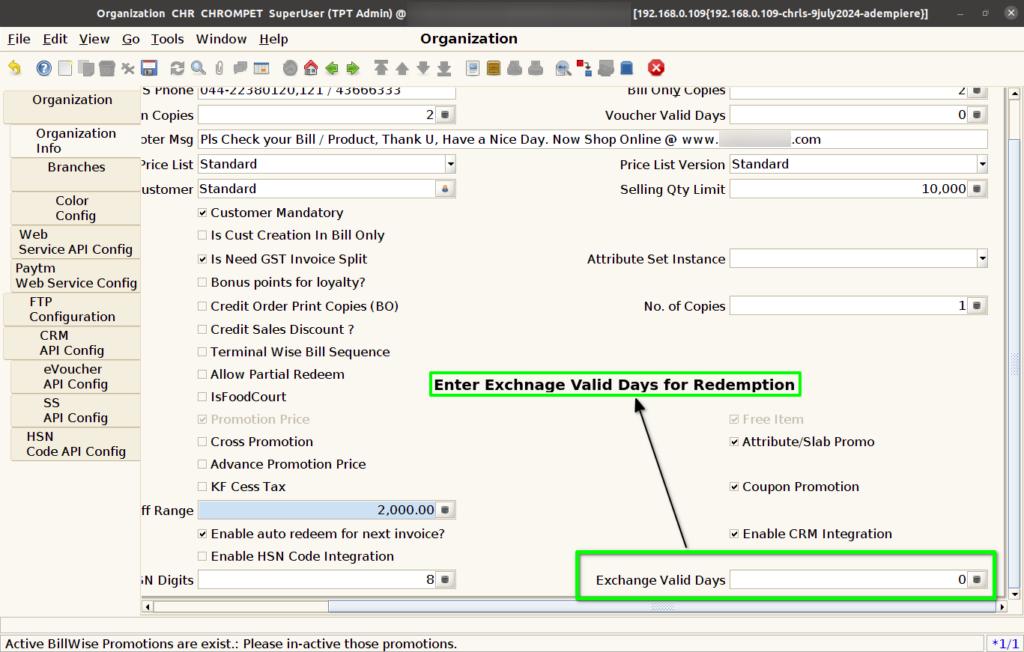Viewport: 1024px width, 652px height.
Task: Check Terminal Wise Bill Sequence
Action: (x=202, y=351)
